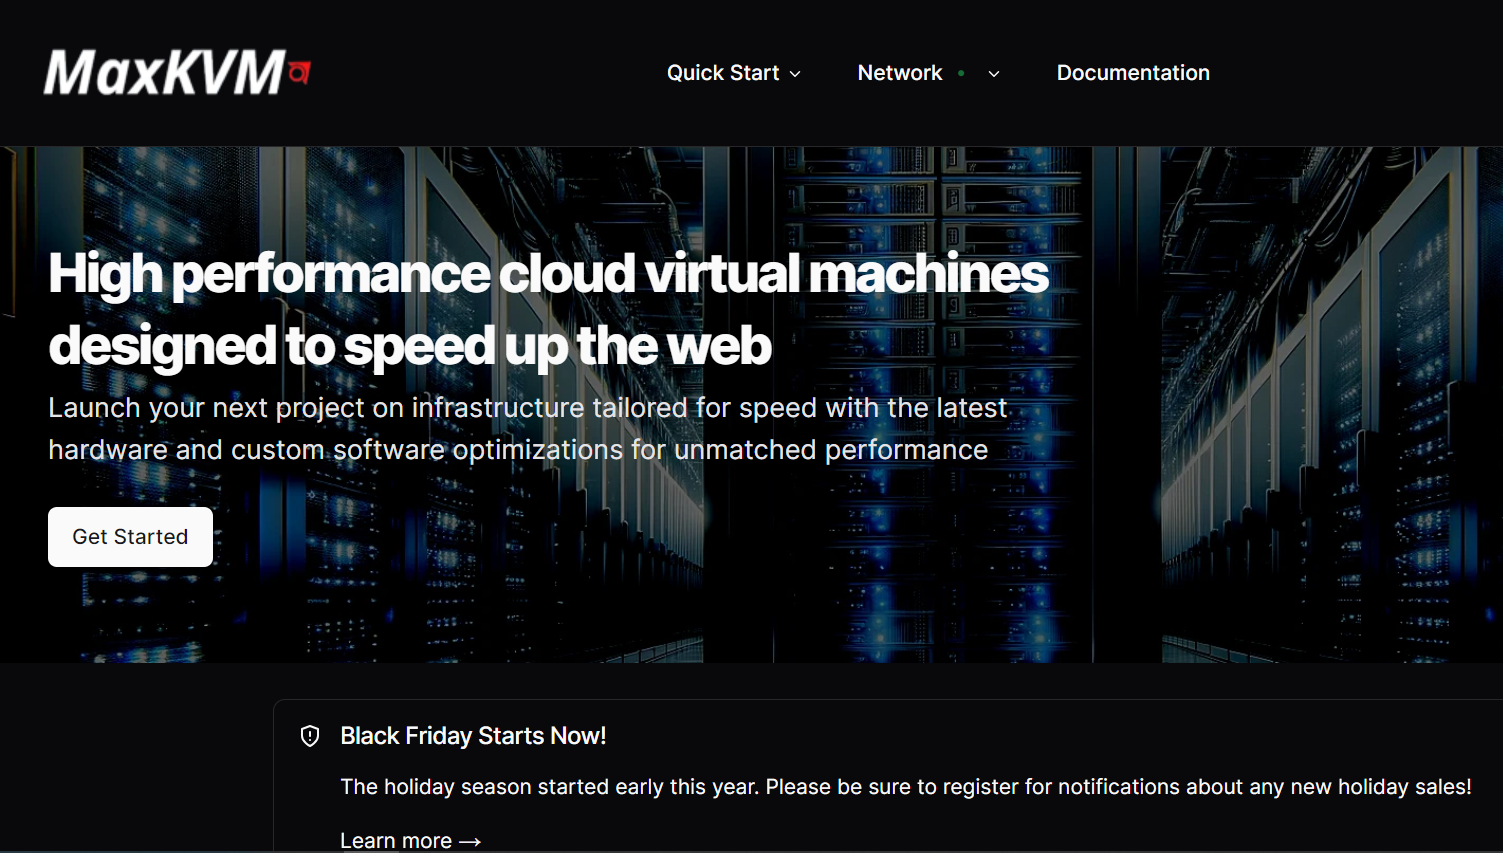Go to the Documentation page
This screenshot has height=853, width=1503.
1133,73
